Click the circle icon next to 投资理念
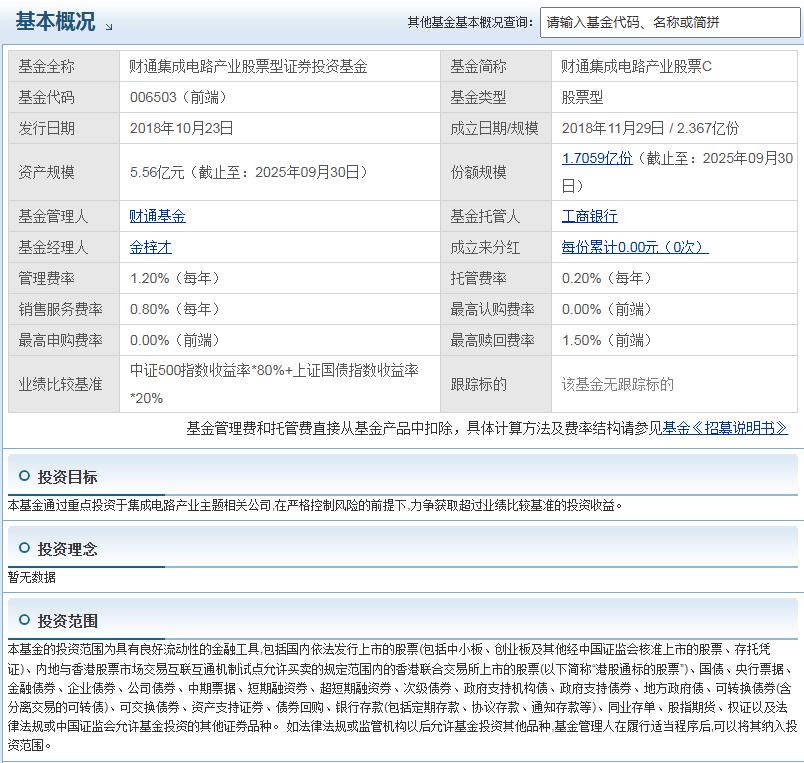 [x=24, y=548]
